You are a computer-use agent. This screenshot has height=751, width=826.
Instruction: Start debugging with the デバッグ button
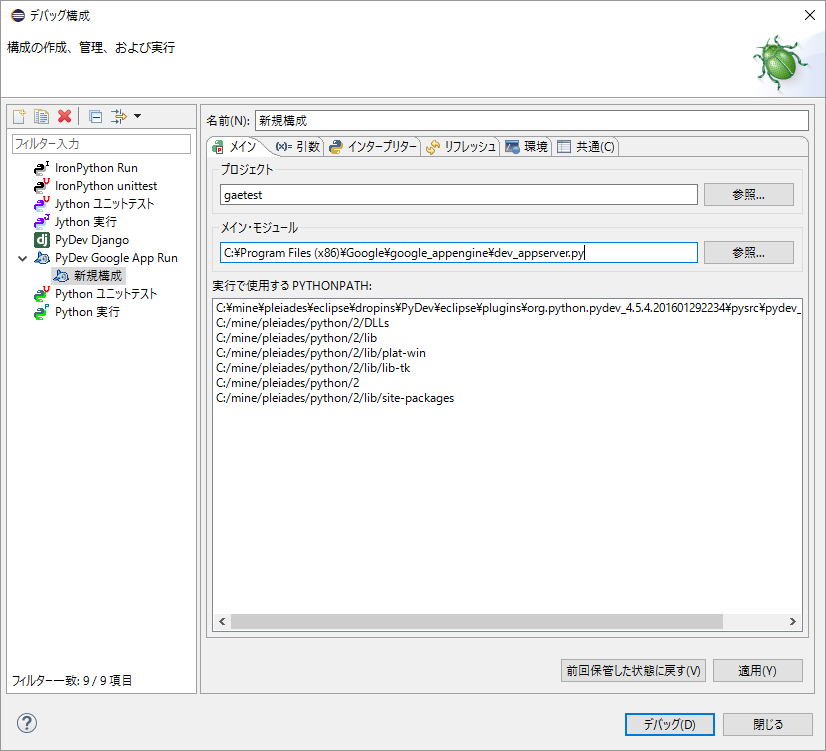[x=669, y=724]
